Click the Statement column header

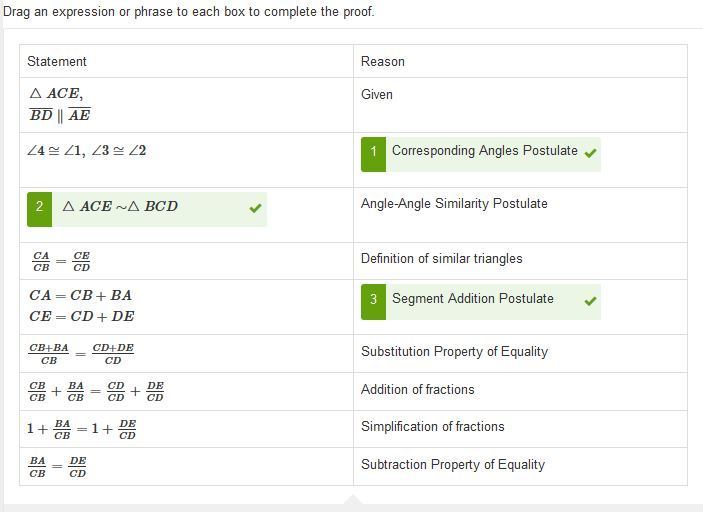(57, 61)
